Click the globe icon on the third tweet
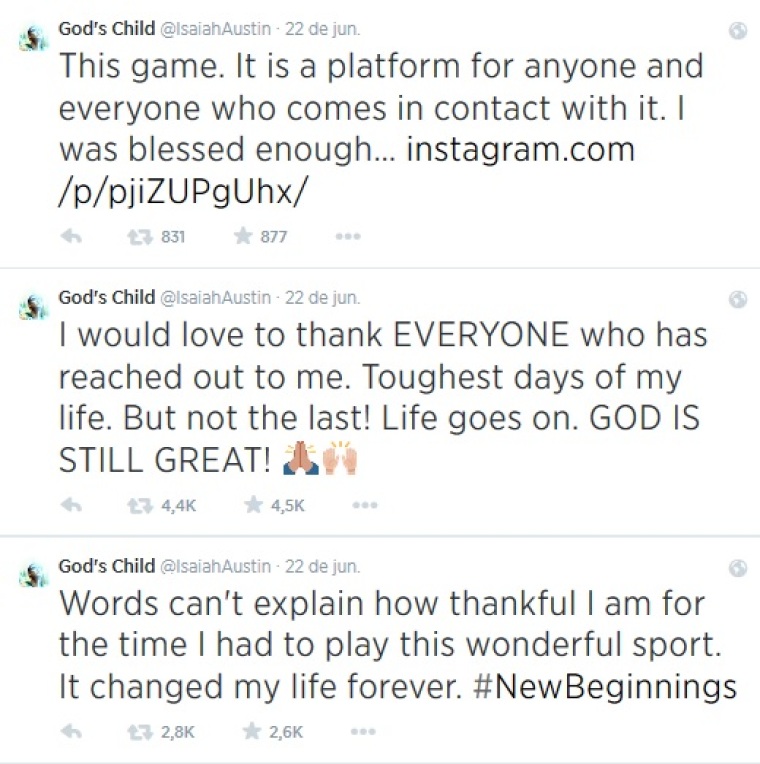 [x=738, y=568]
